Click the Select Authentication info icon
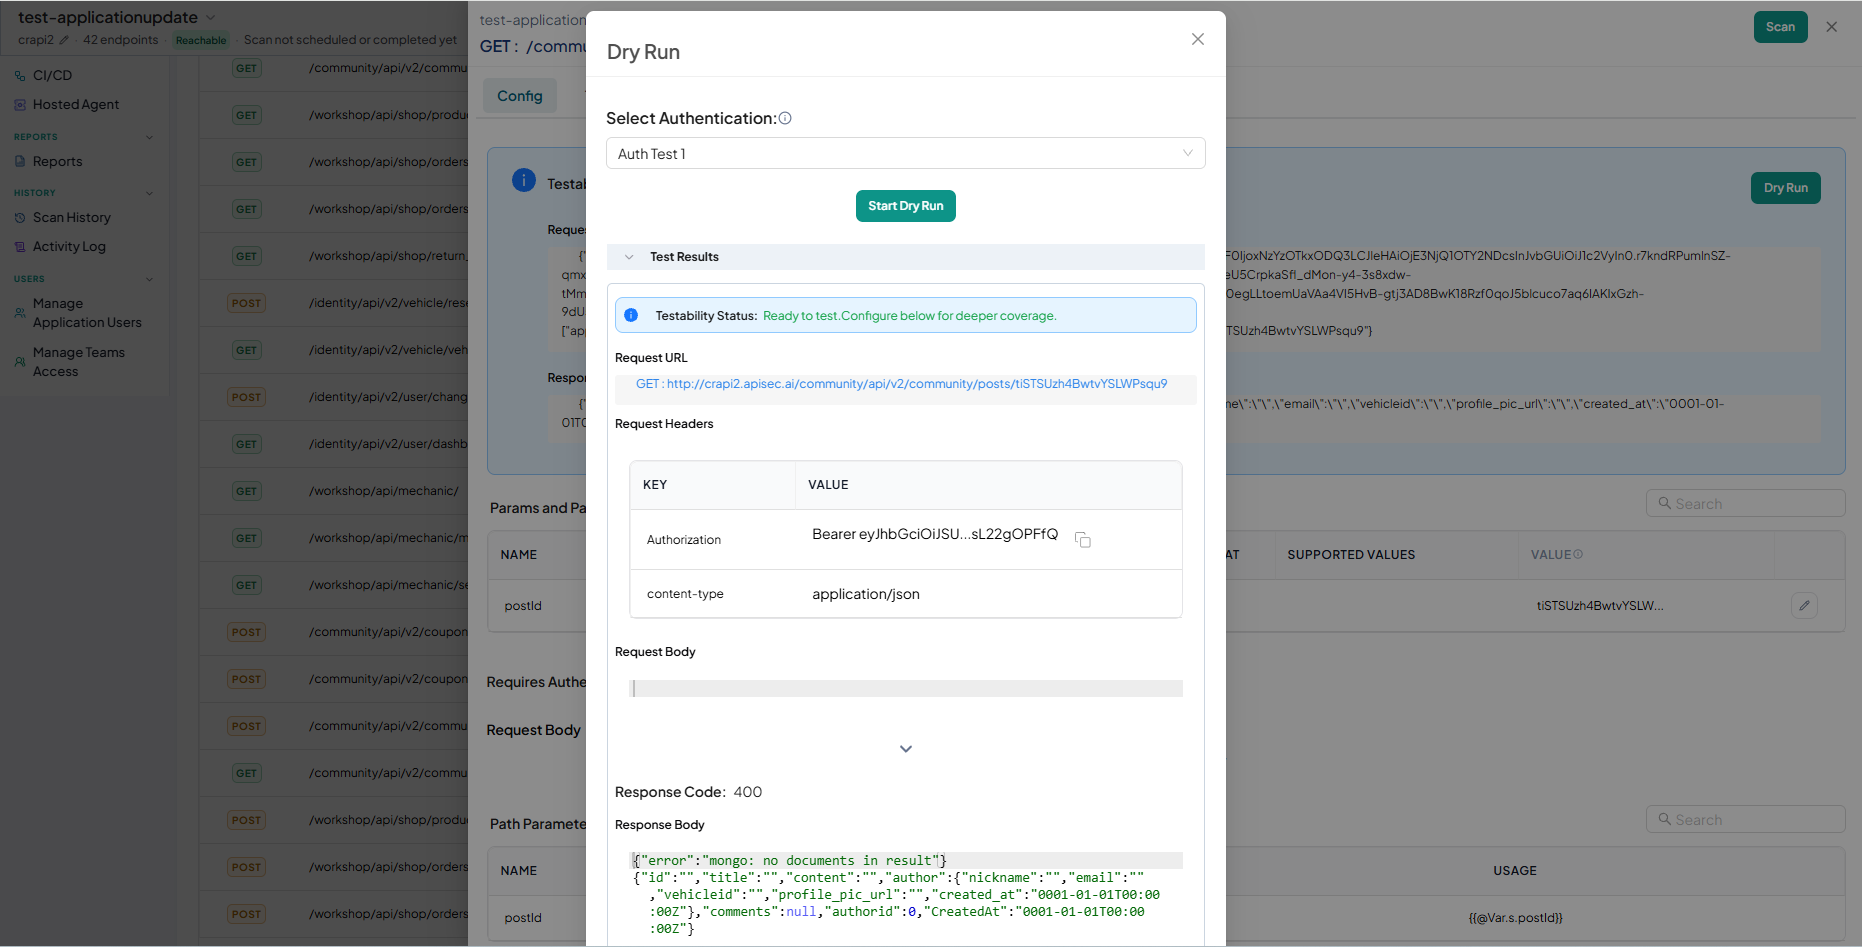Image resolution: width=1862 pixels, height=947 pixels. coord(785,118)
